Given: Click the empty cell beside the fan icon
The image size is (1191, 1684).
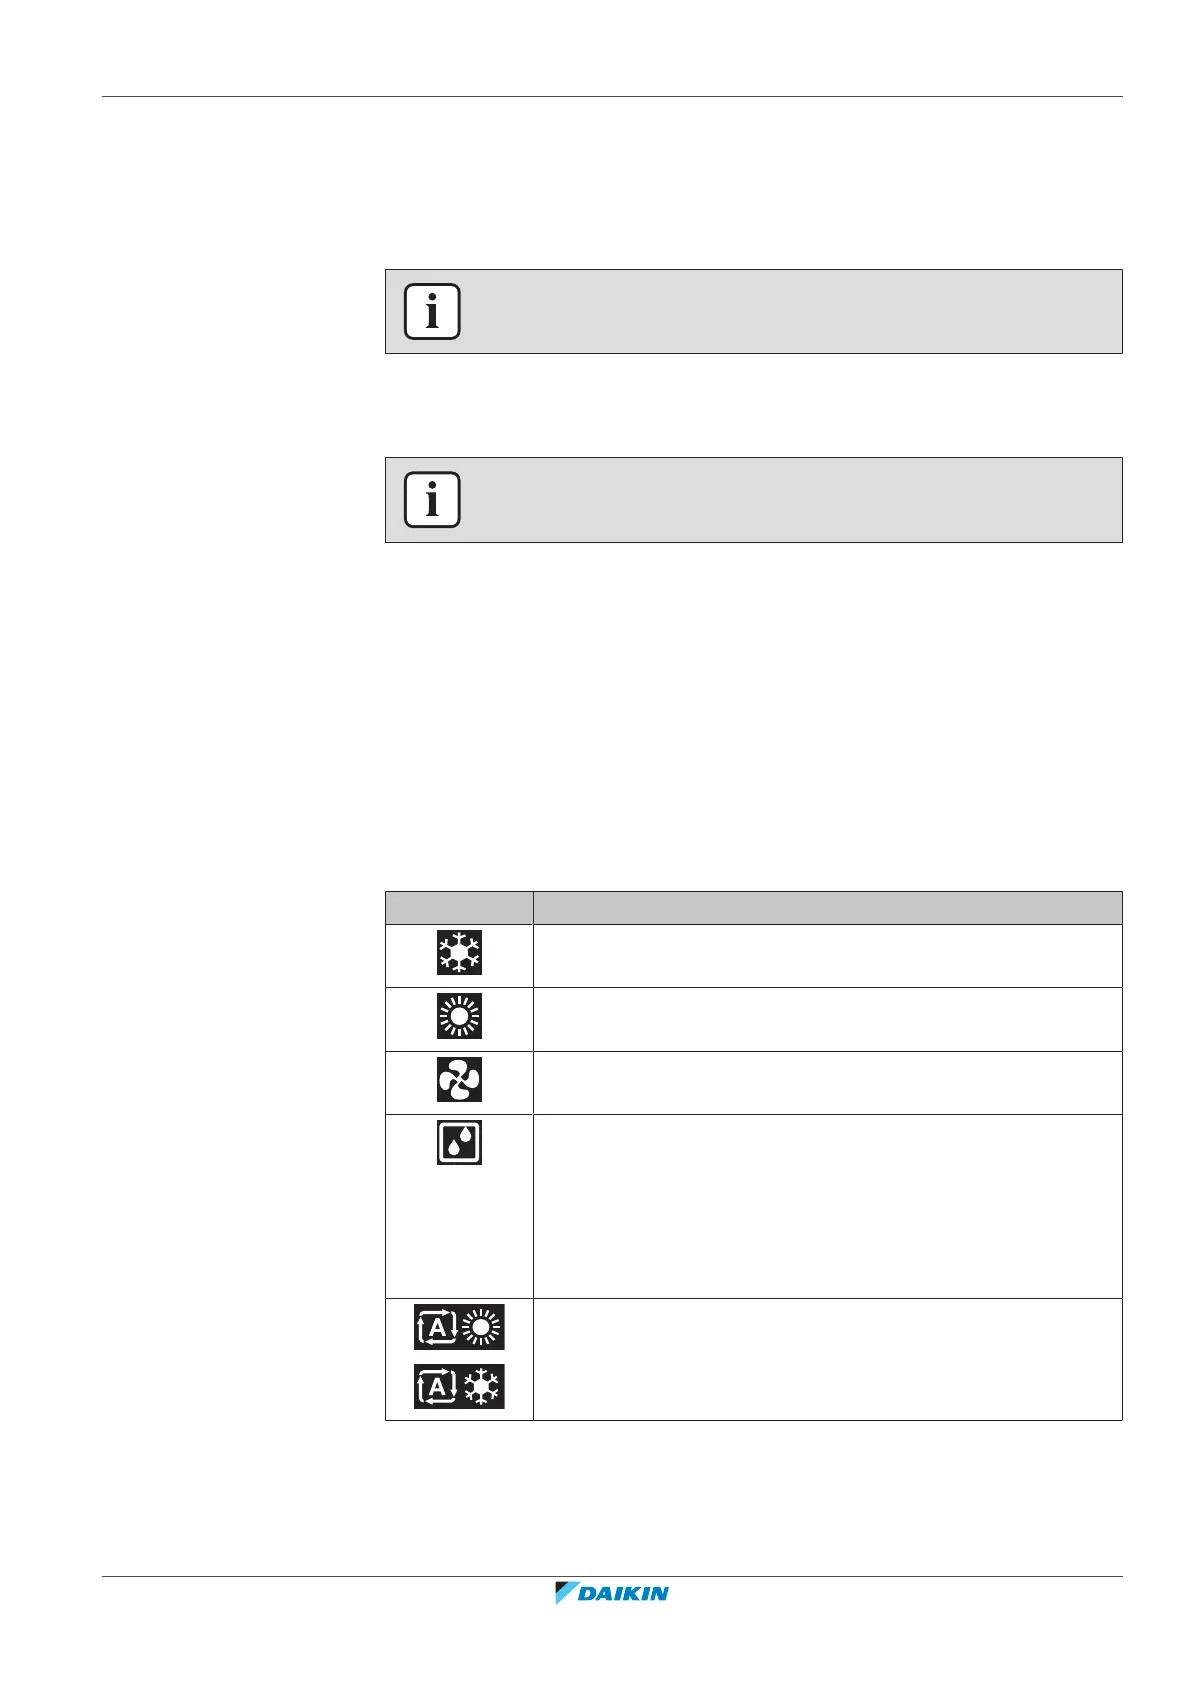Looking at the screenshot, I should 827,1083.
